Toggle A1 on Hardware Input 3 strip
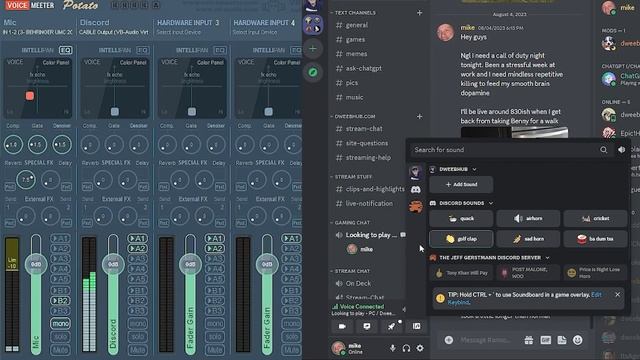Viewport: 640px width, 360px height. [214, 238]
